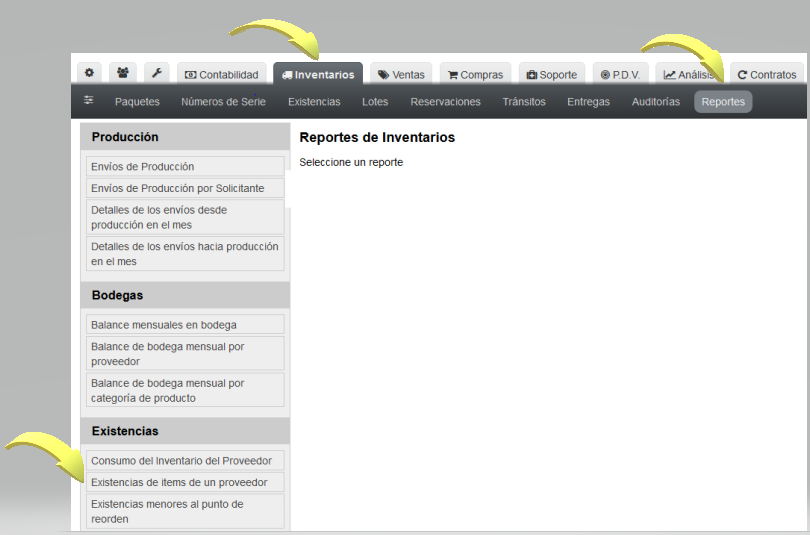Open Envíos de Producción por Solicitante report

click(185, 188)
